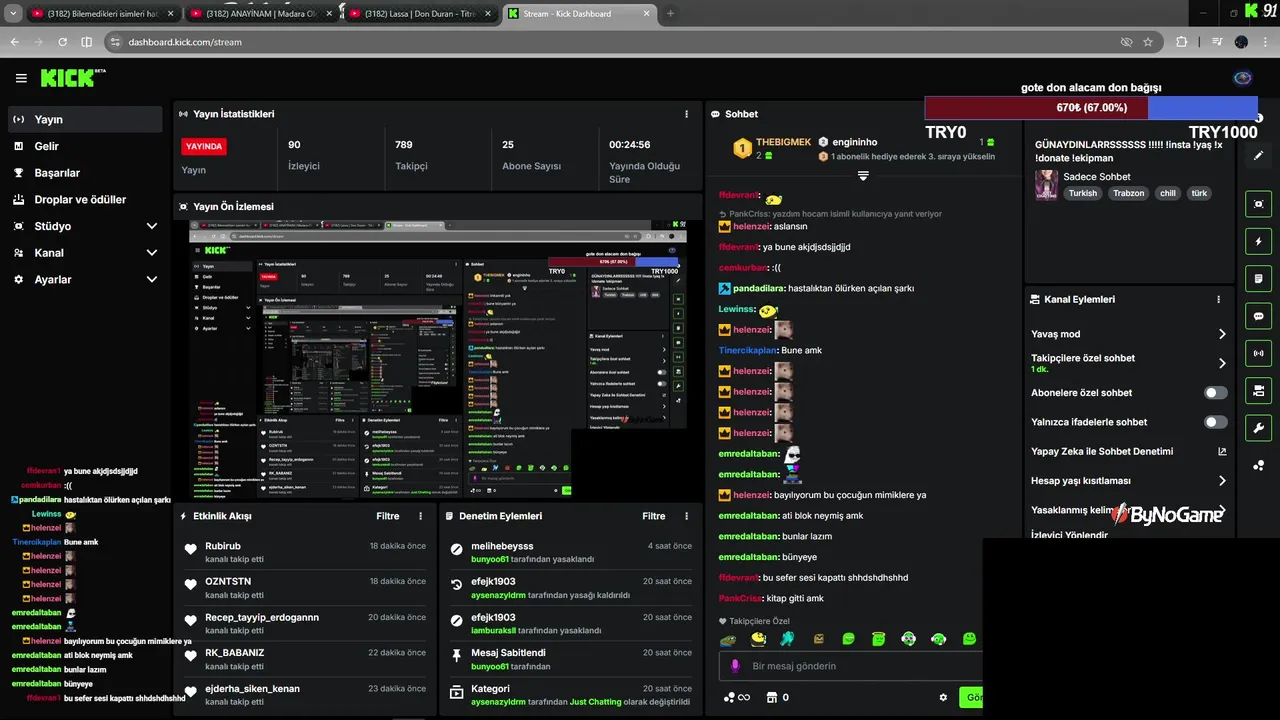Click Recep_tayyip_erdogannn in the activity feed

262,618
